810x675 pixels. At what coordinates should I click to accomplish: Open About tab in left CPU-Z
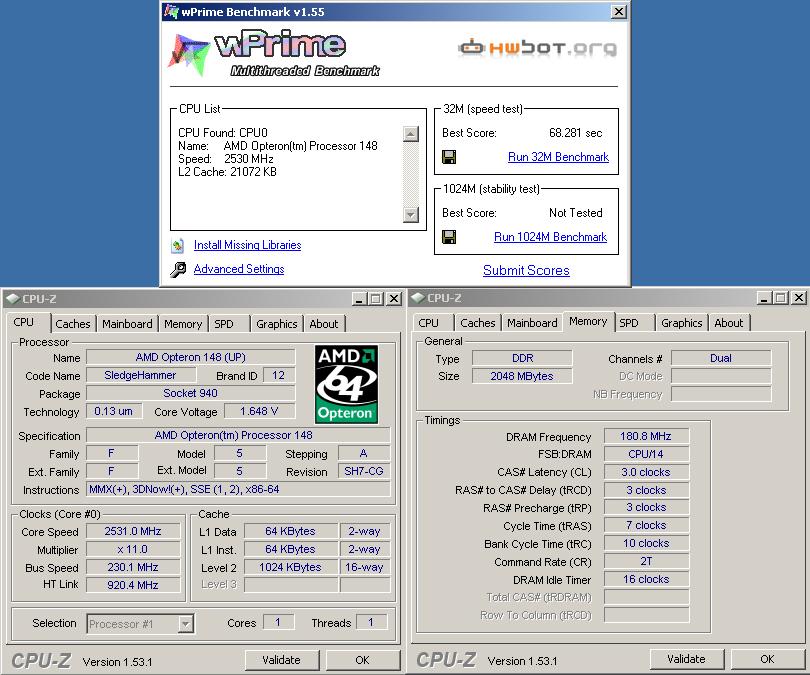pos(323,324)
